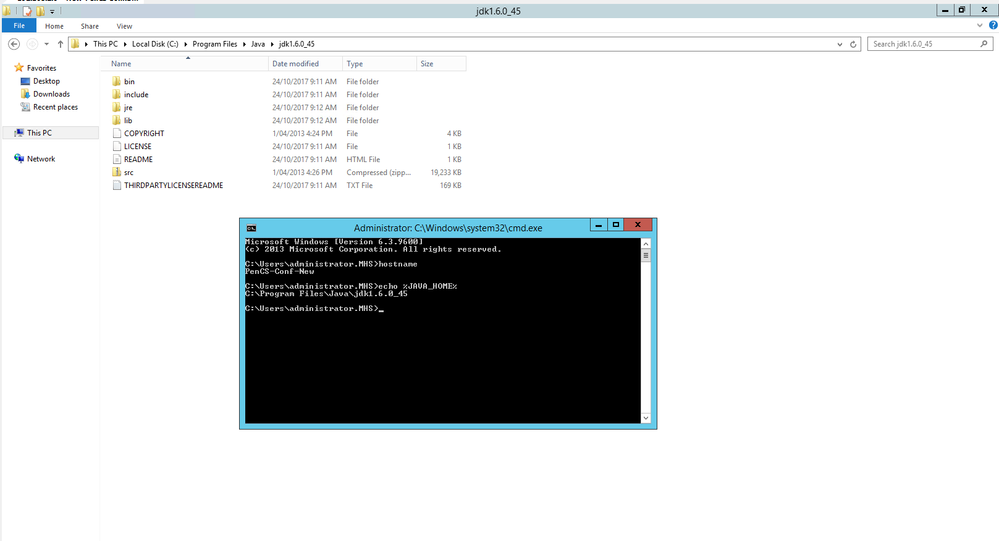This screenshot has height=541, width=999.
Task: Click cmd scrollbar down arrow
Action: pos(645,418)
